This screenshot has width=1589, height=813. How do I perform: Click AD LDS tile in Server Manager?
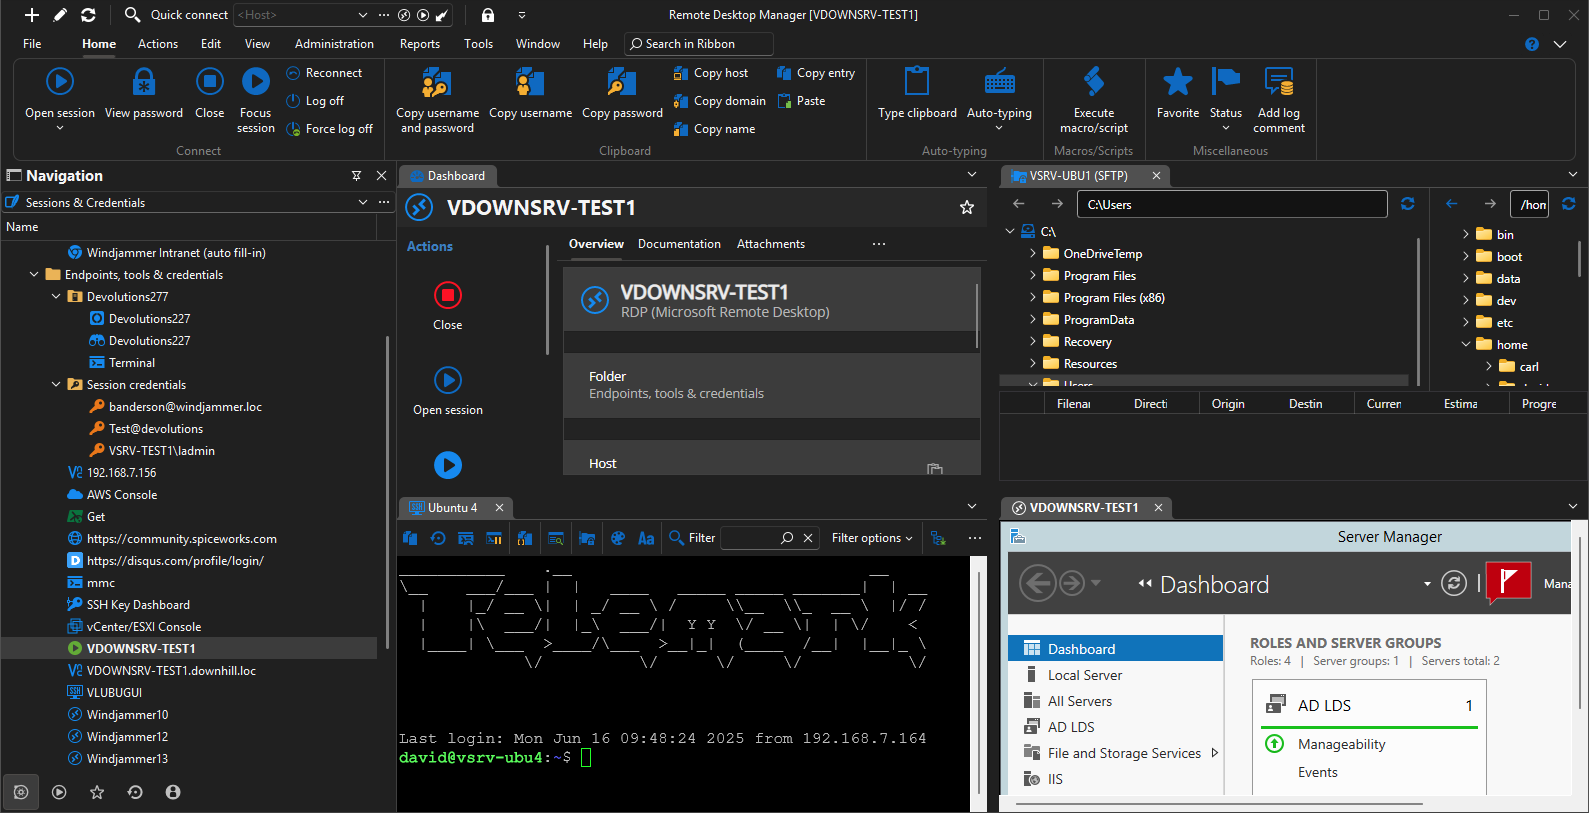click(x=1370, y=705)
